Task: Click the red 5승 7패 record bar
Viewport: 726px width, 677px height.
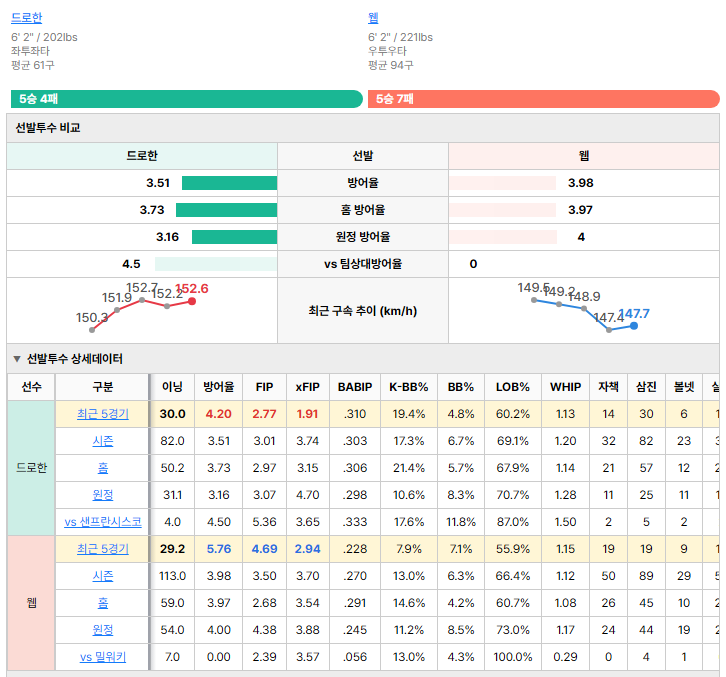Action: (544, 99)
